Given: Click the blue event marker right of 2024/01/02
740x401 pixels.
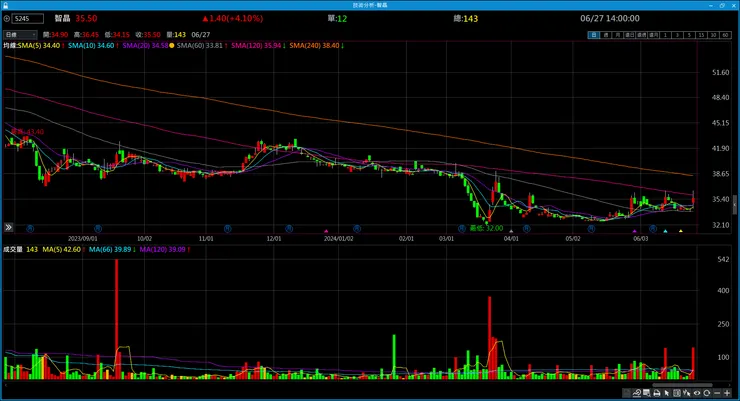Looking at the screenshot, I should point(357,228).
